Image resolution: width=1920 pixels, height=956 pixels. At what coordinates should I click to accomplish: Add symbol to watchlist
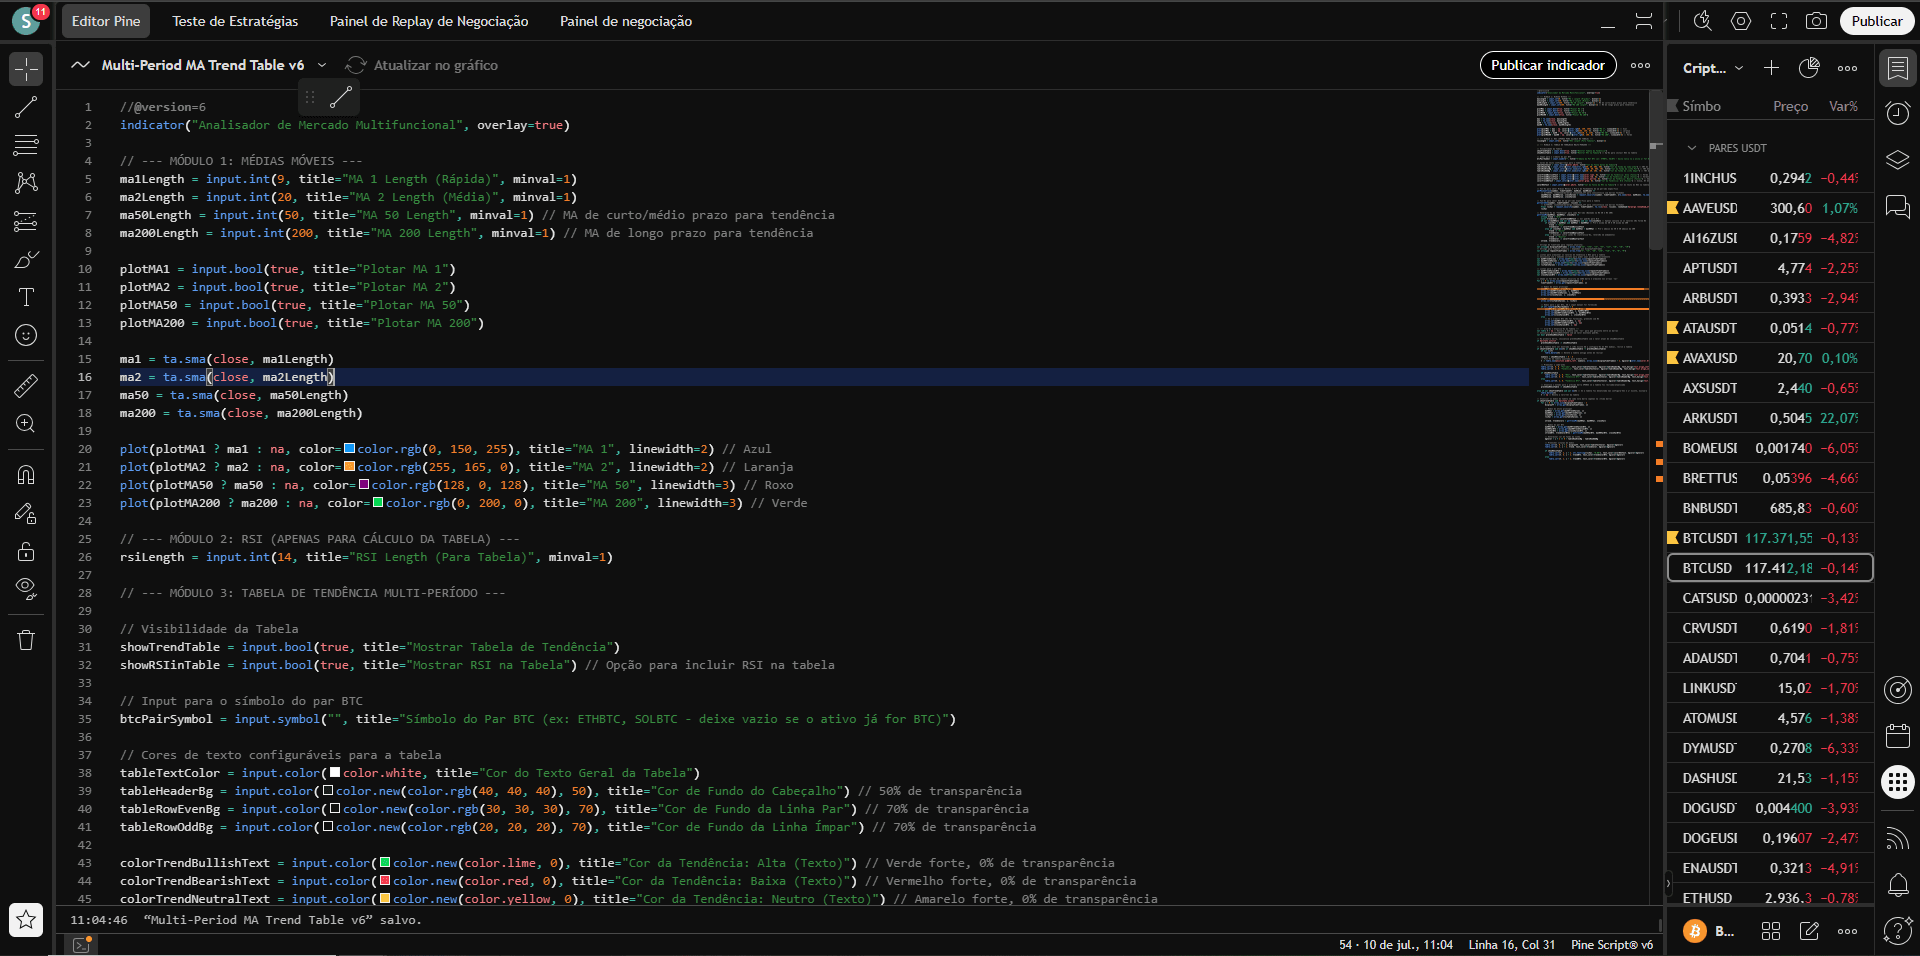1771,68
